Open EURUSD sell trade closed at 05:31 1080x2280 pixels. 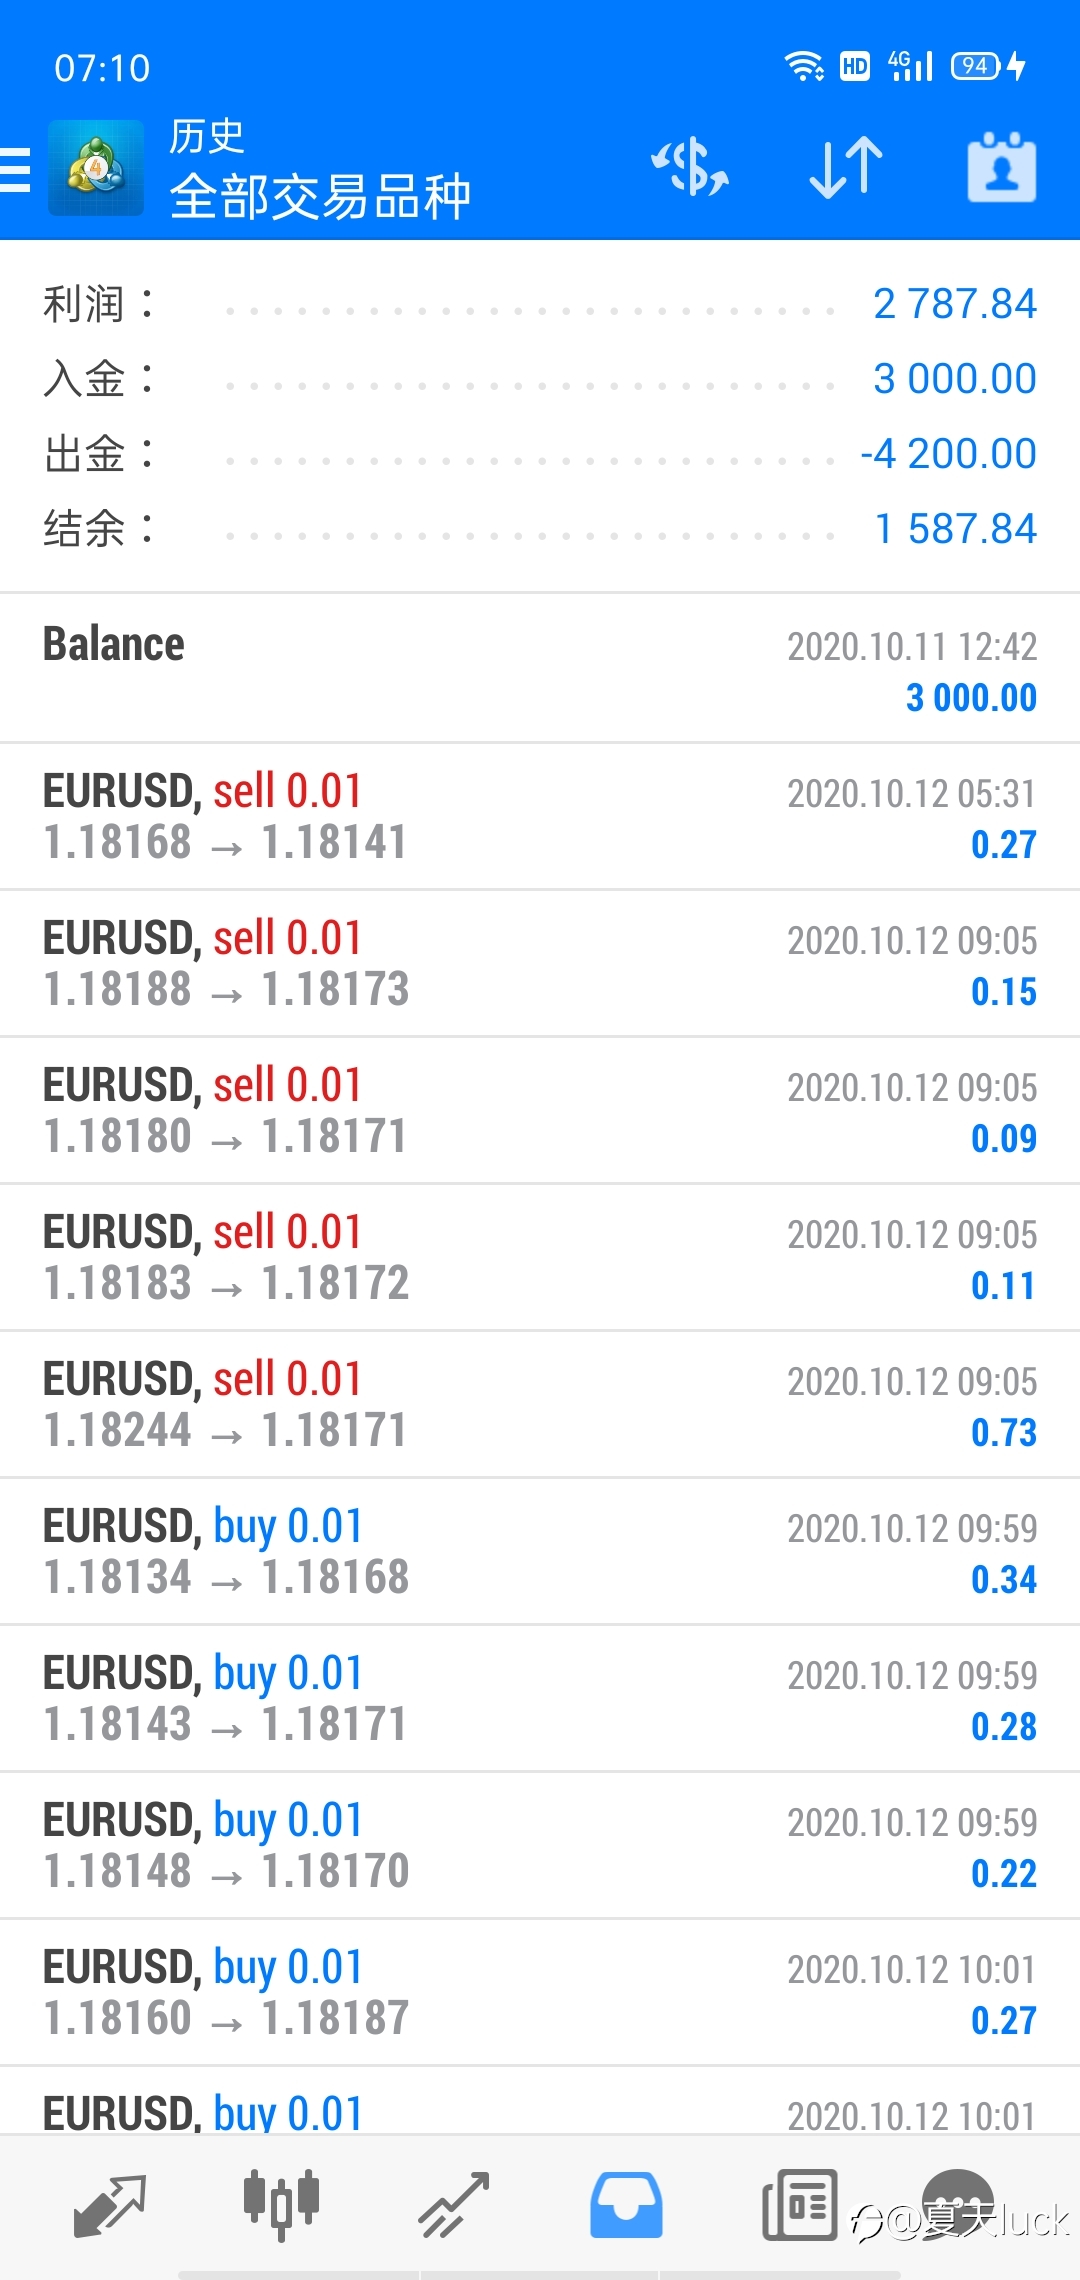point(540,816)
